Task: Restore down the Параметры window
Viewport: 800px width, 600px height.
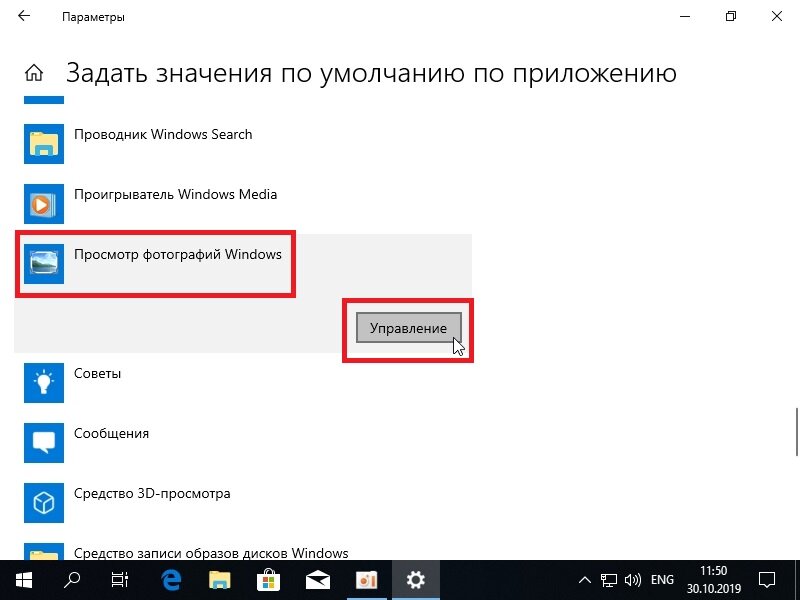Action: 731,16
